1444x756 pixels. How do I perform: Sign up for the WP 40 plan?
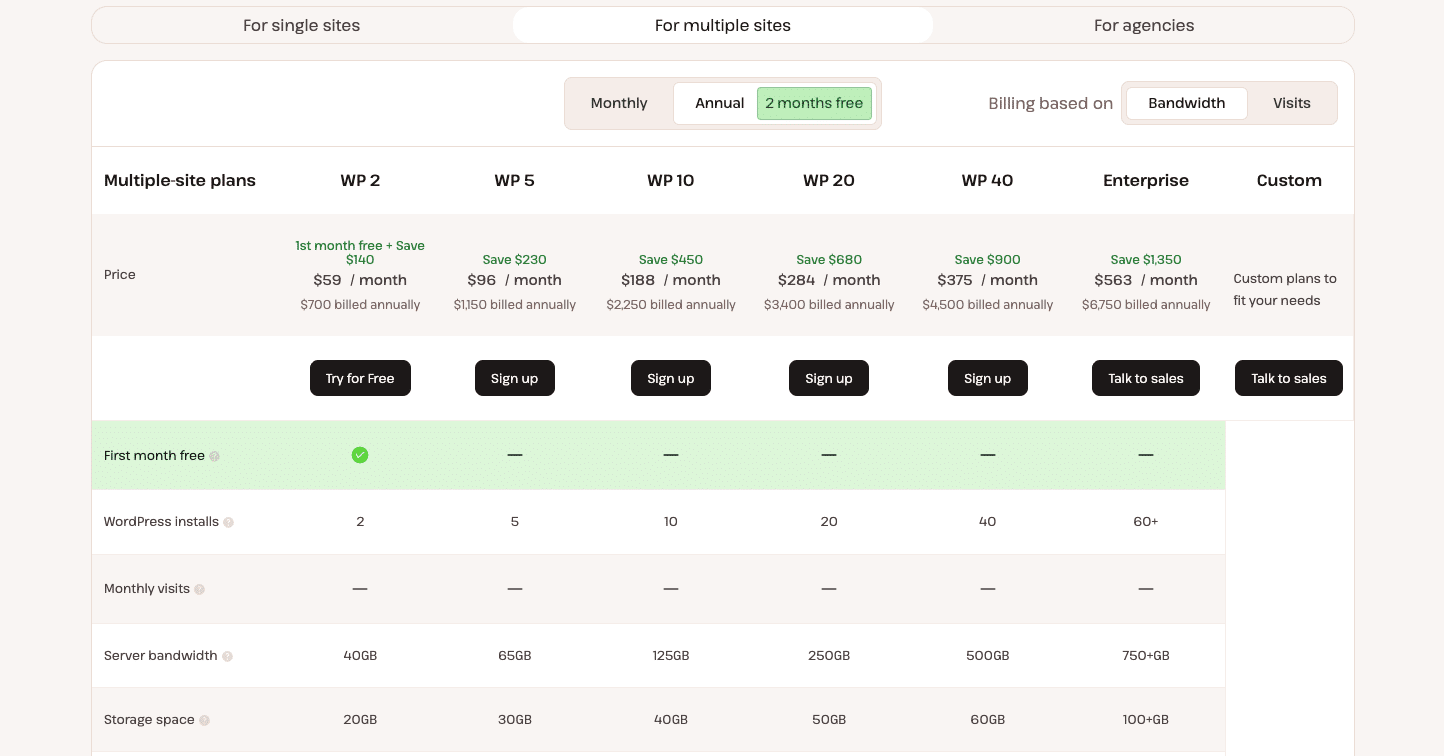tap(988, 378)
